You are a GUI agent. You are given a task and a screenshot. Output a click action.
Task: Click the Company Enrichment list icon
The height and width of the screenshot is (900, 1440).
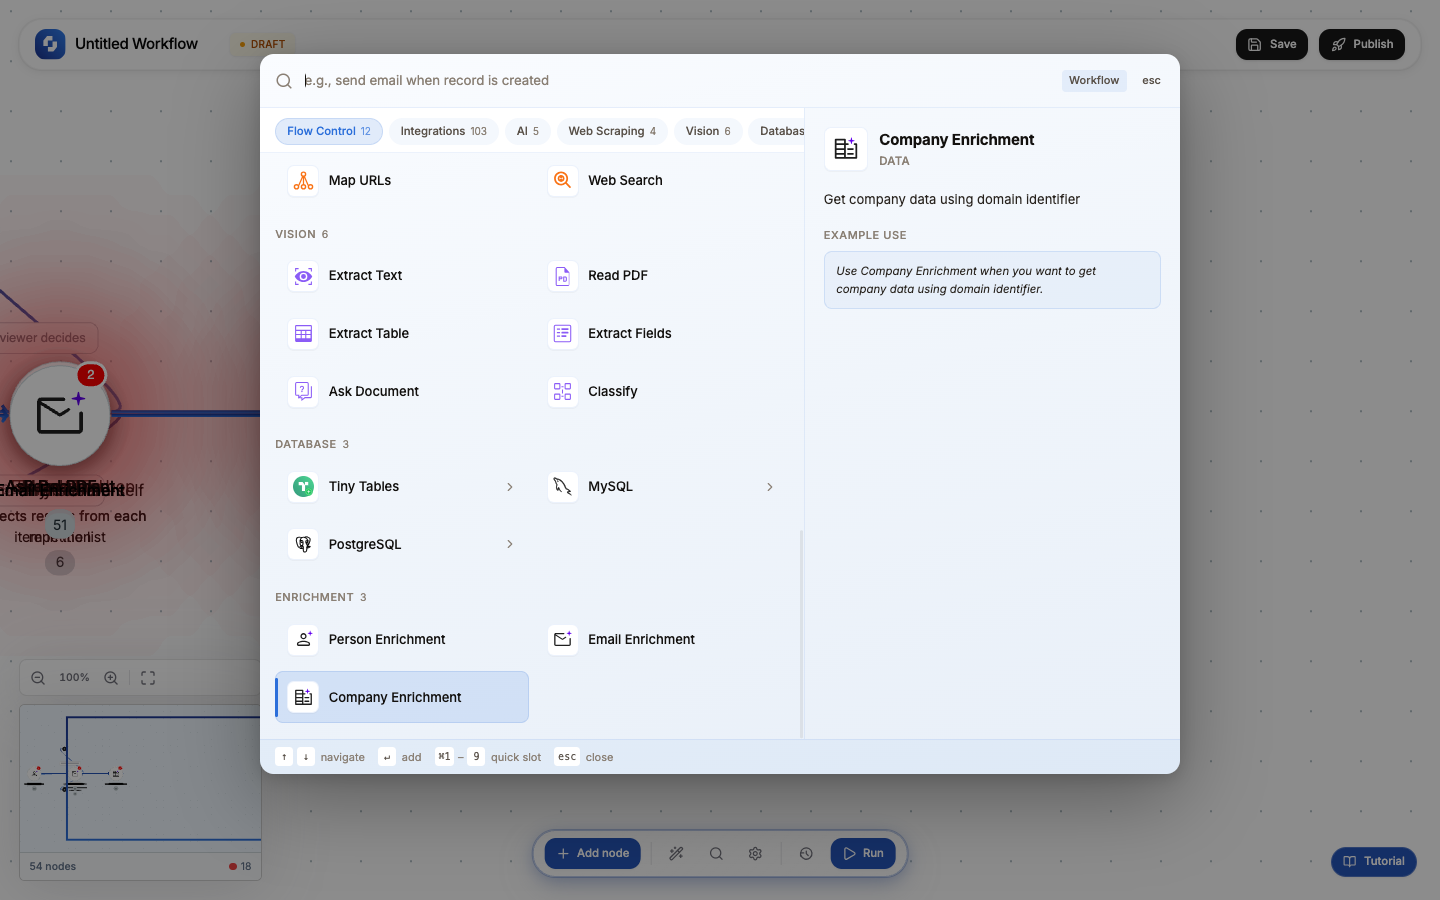[303, 698]
